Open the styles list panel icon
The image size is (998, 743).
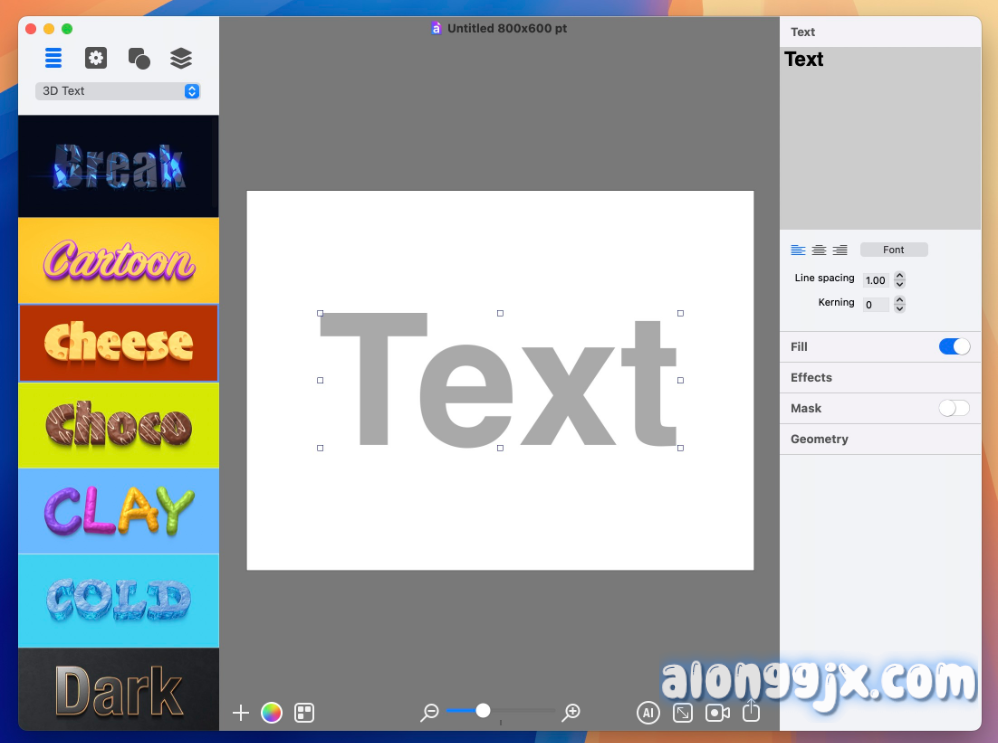click(53, 58)
